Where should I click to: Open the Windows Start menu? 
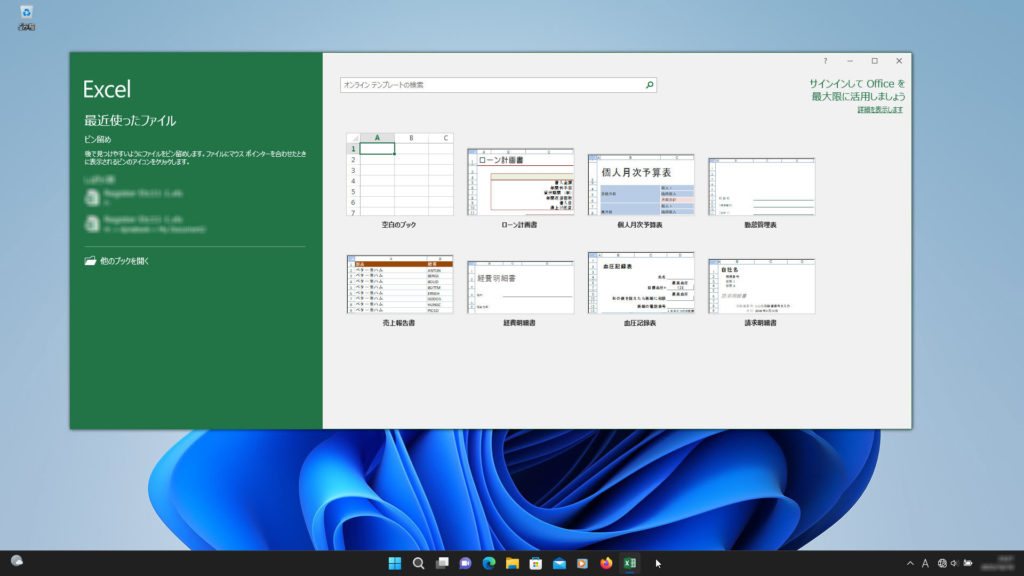[x=395, y=563]
